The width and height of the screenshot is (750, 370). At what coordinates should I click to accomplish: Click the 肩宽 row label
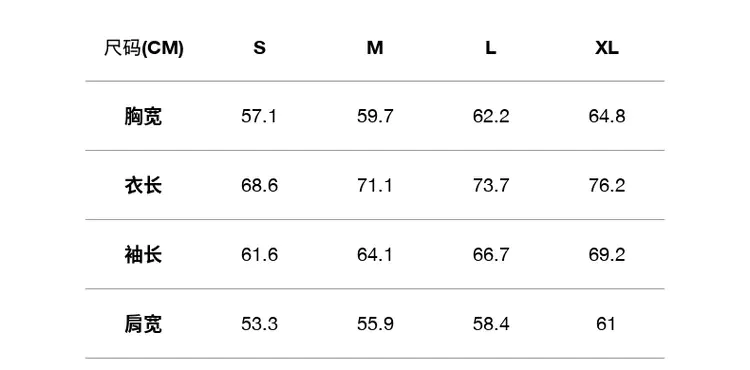tap(143, 324)
